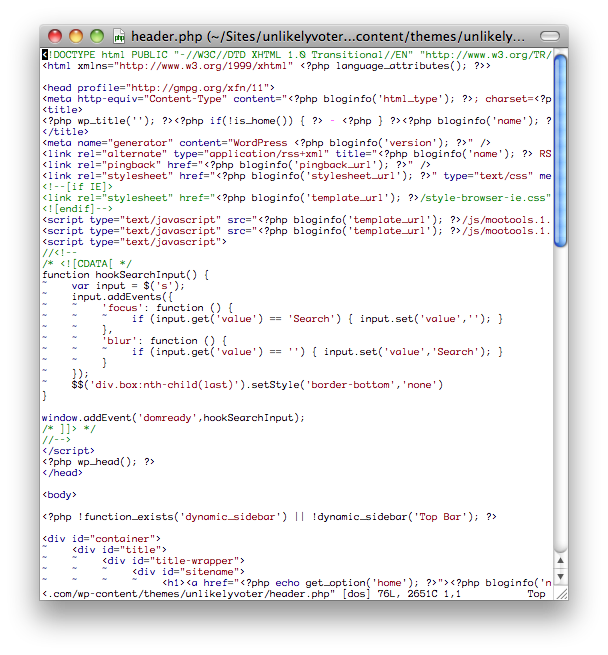Click the "'blur': function ()" line
The image size is (608, 655).
click(164, 341)
